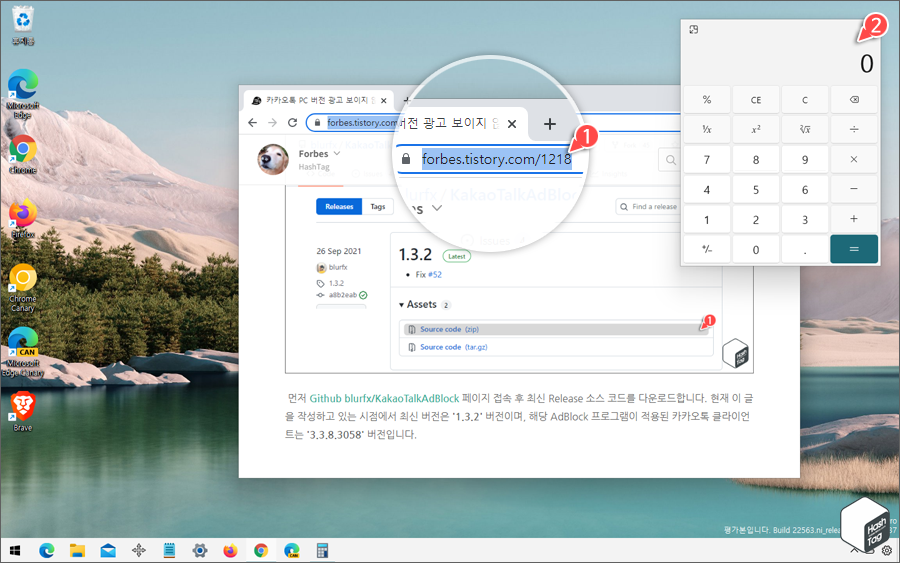
Task: Go forward in the browser
Action: [273, 123]
